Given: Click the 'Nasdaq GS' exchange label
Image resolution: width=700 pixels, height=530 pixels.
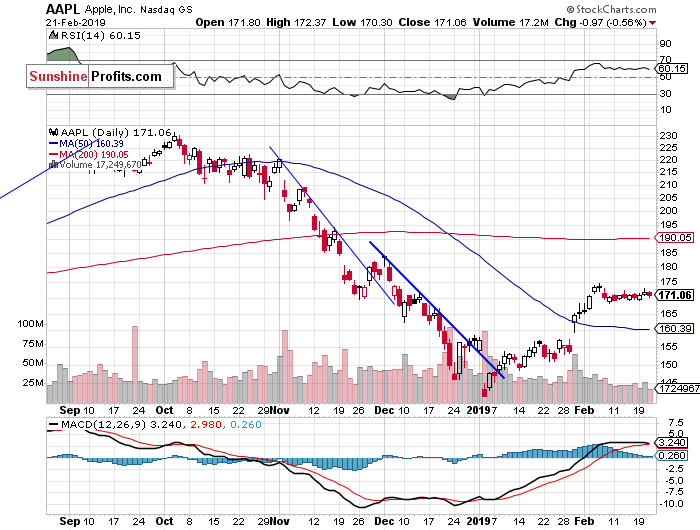Looking at the screenshot, I should (167, 9).
